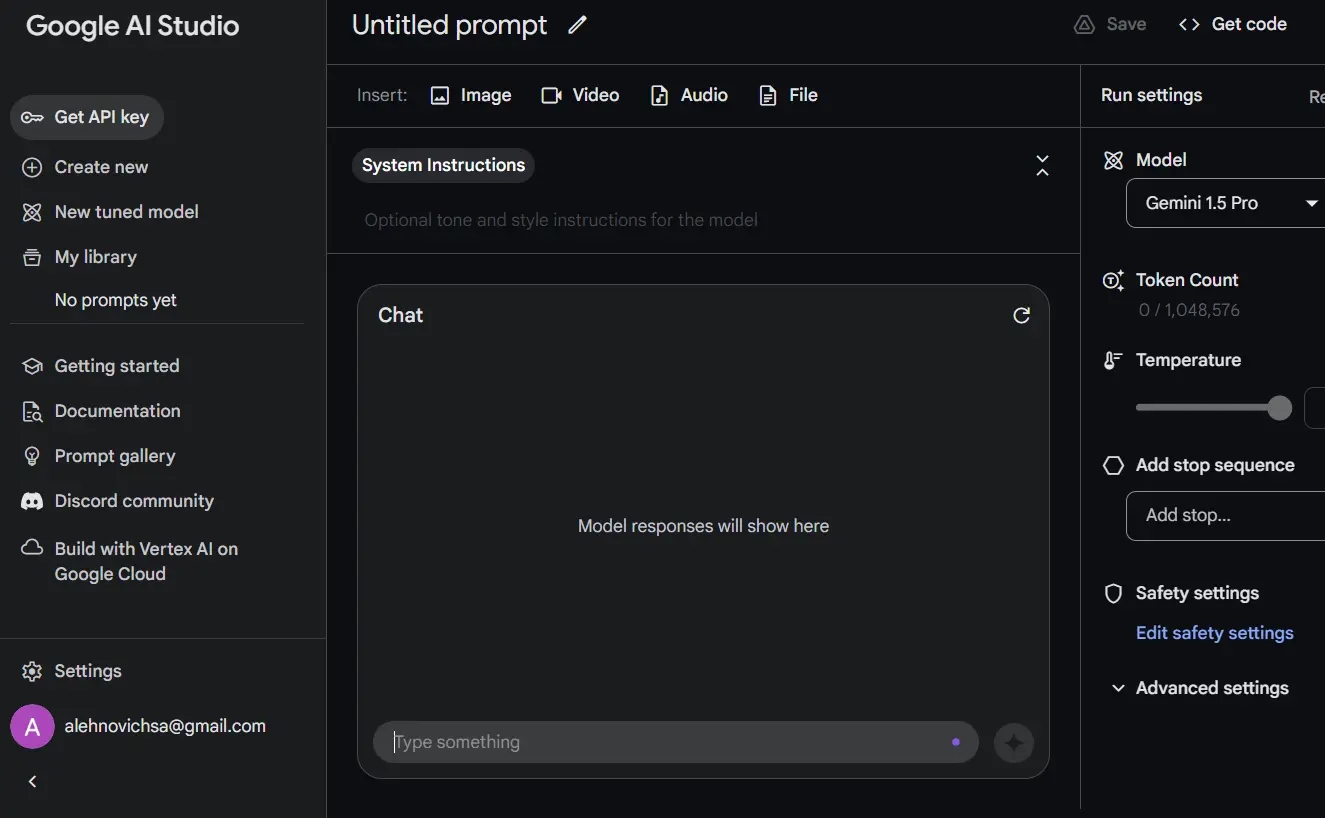Click the pencil icon to rename the prompt
1325x818 pixels.
577,26
